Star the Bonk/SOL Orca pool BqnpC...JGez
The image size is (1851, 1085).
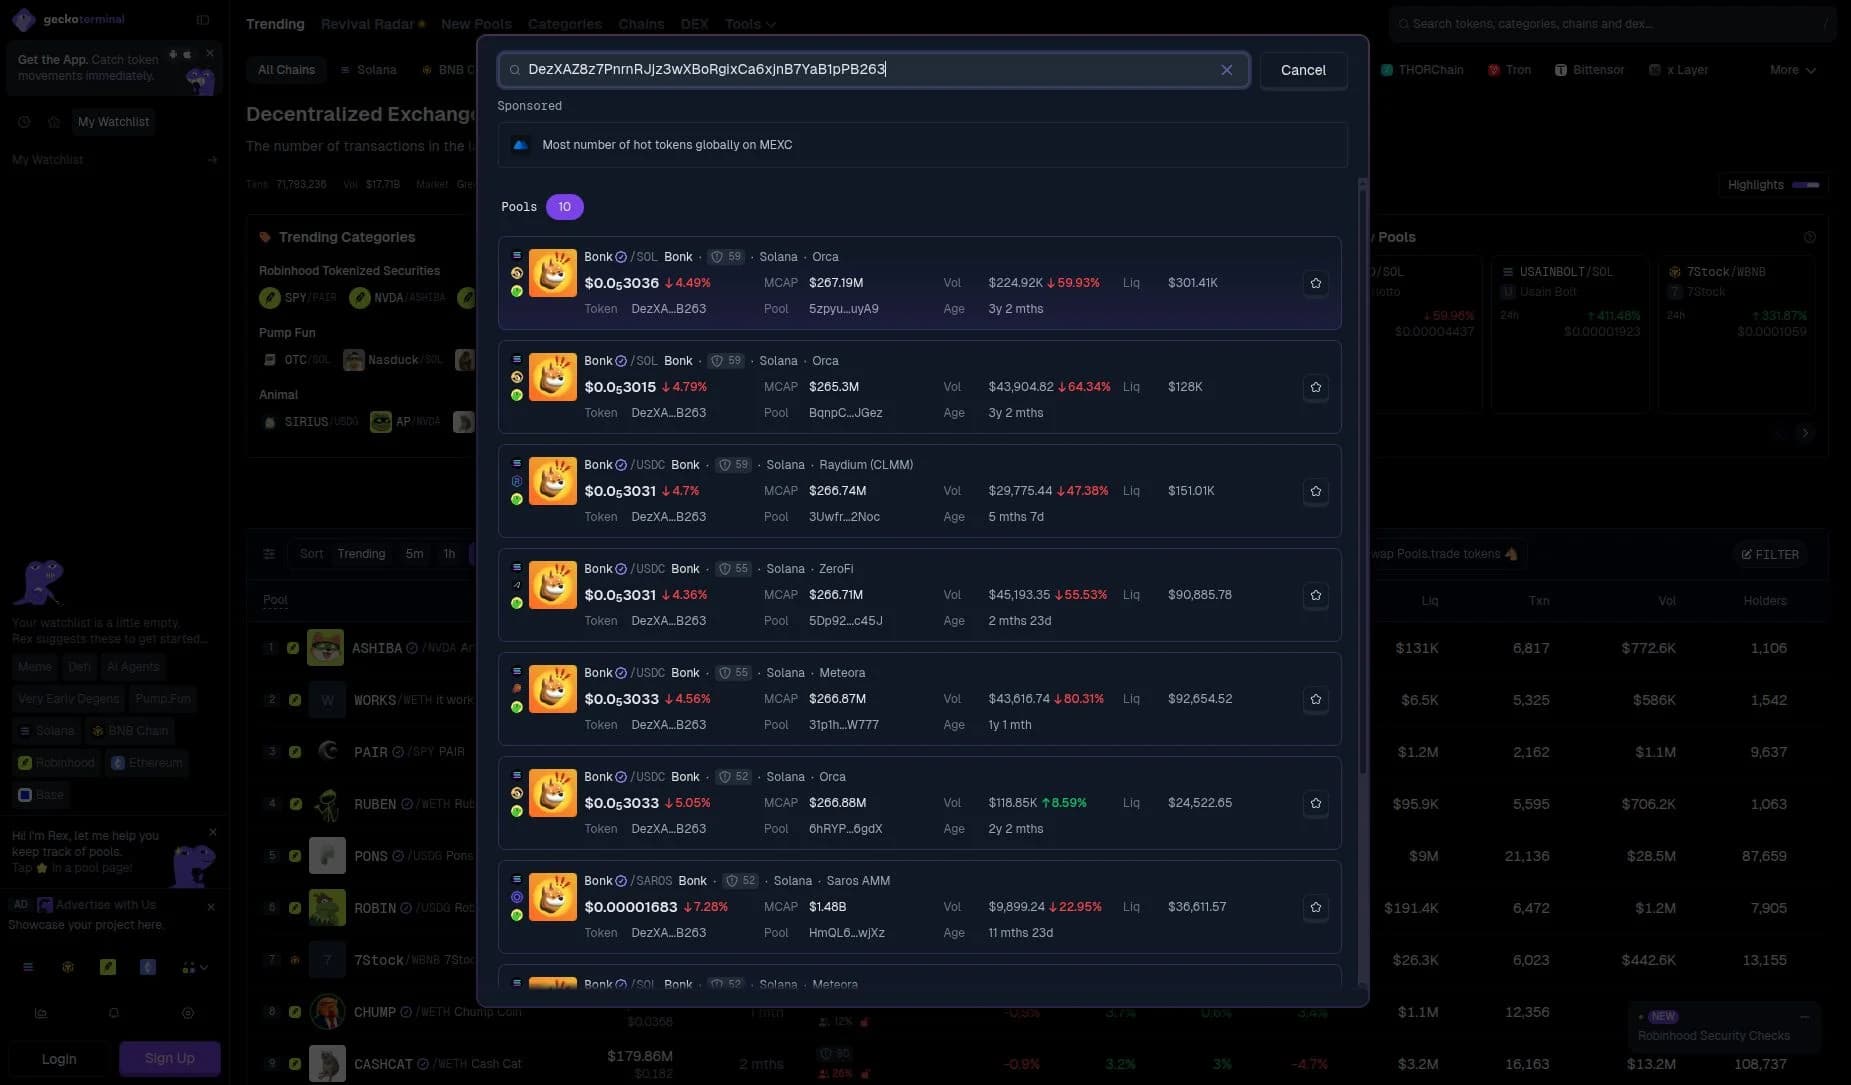point(1315,387)
